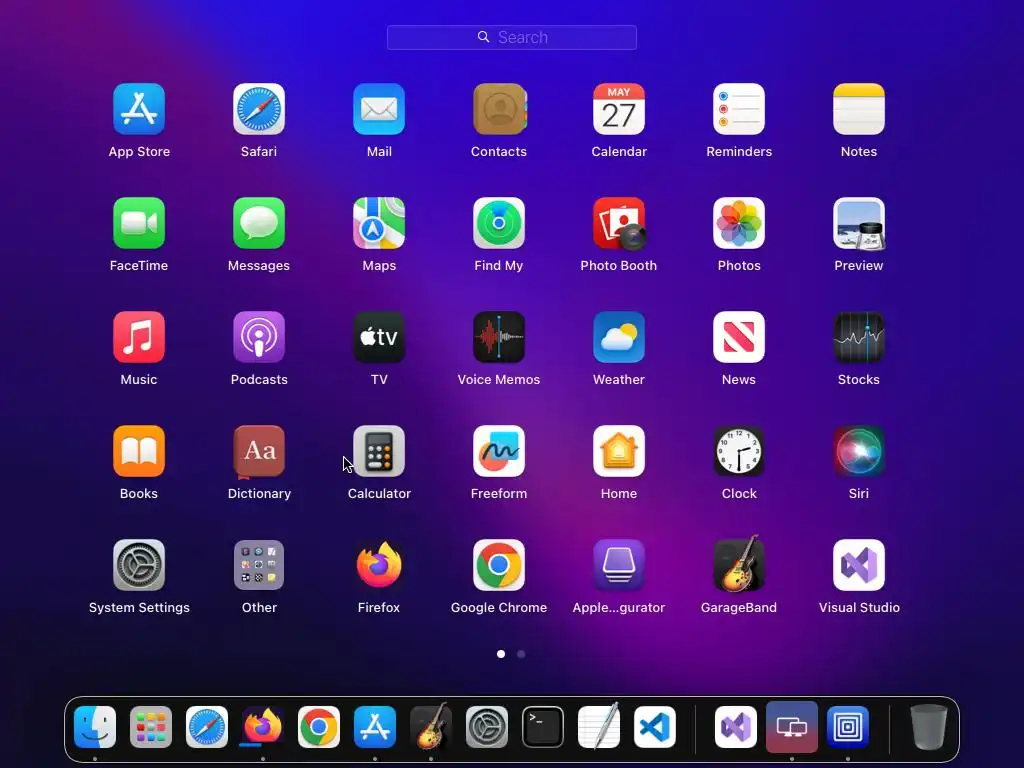Open Podcasts app
Viewport: 1024px width, 768px height.
pyautogui.click(x=259, y=337)
